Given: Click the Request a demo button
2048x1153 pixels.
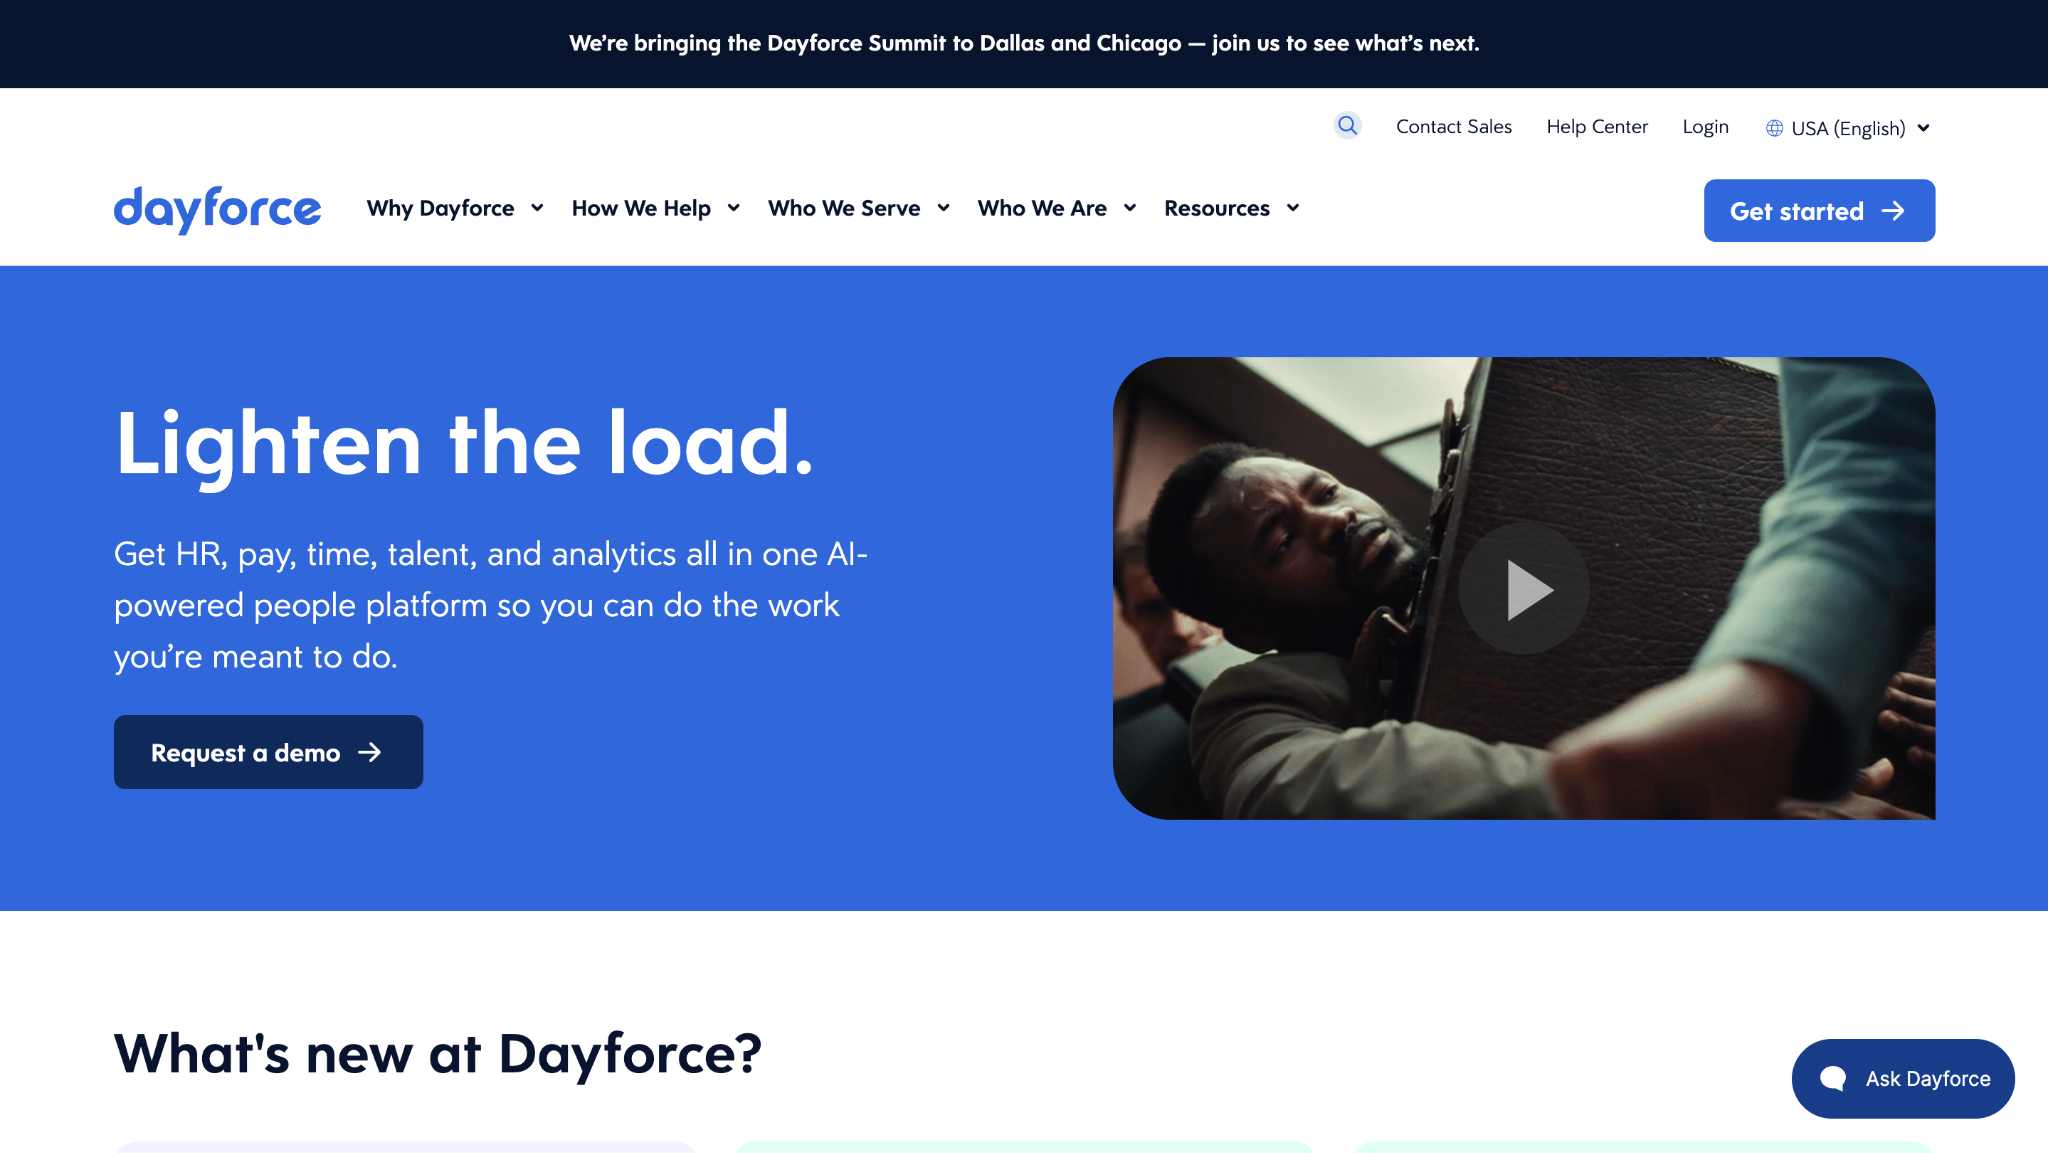Looking at the screenshot, I should point(268,752).
